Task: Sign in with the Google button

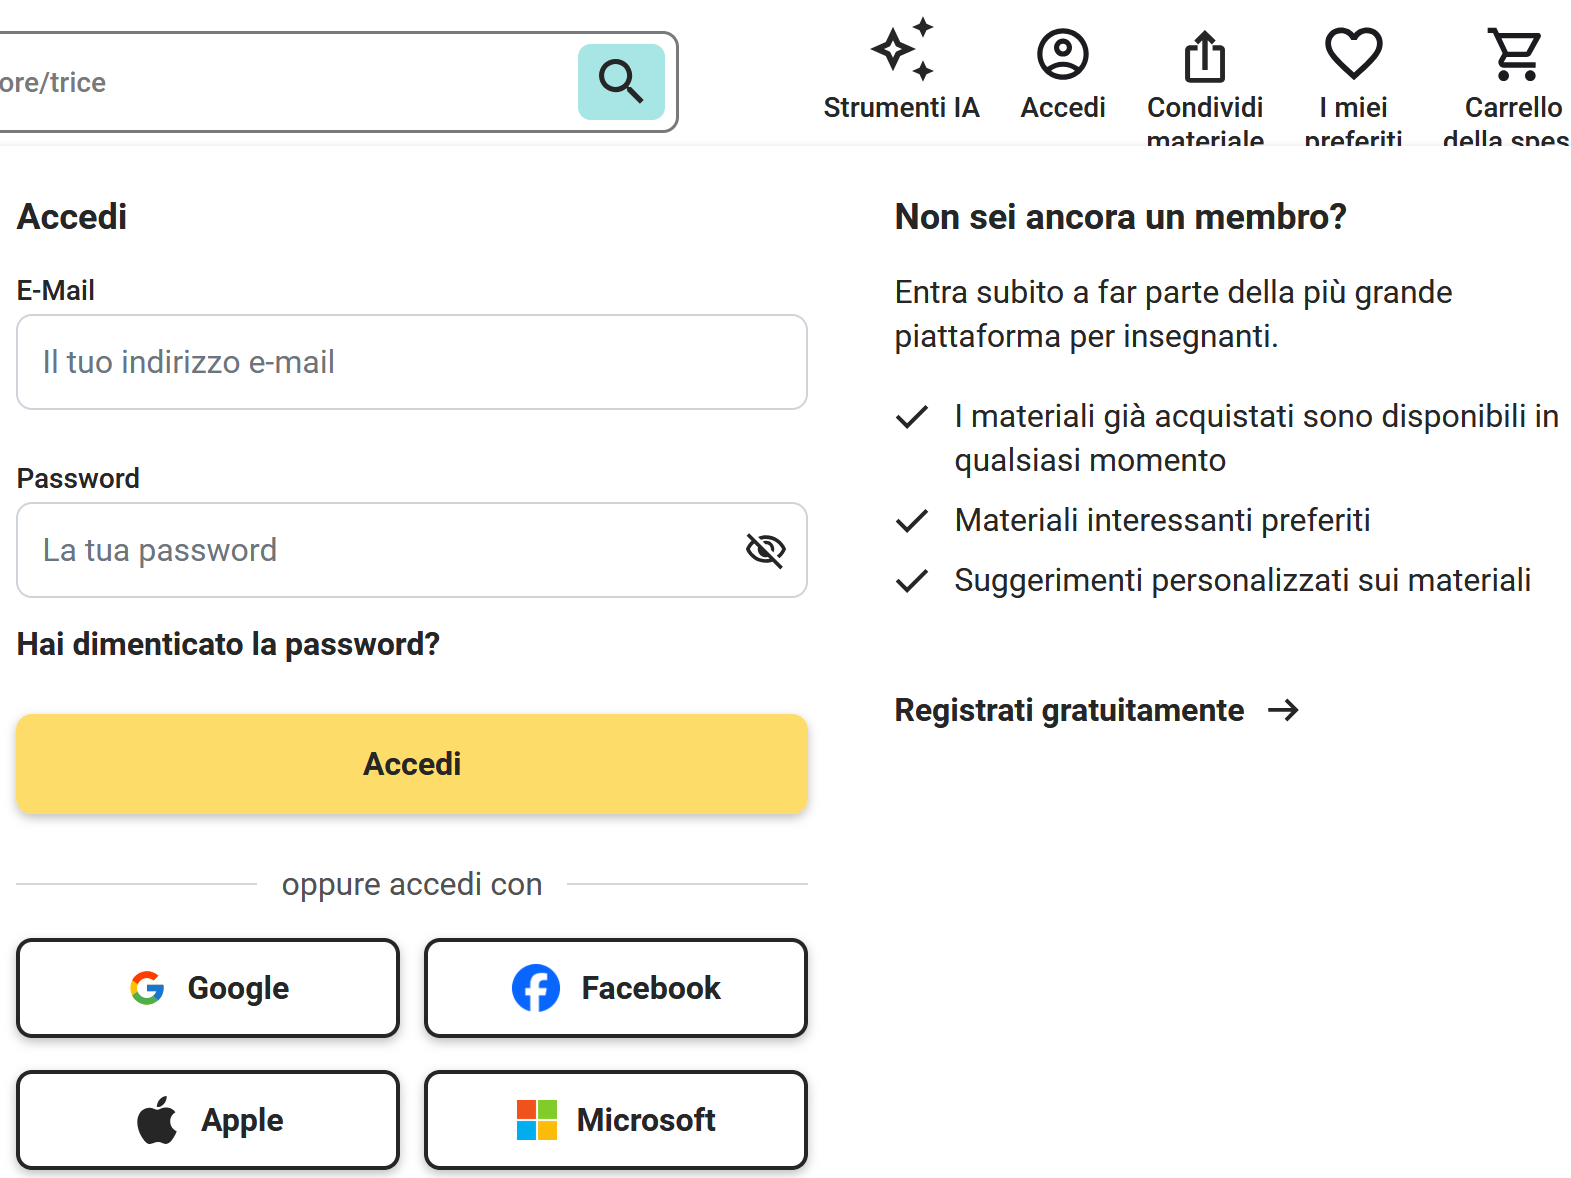Action: coord(208,988)
